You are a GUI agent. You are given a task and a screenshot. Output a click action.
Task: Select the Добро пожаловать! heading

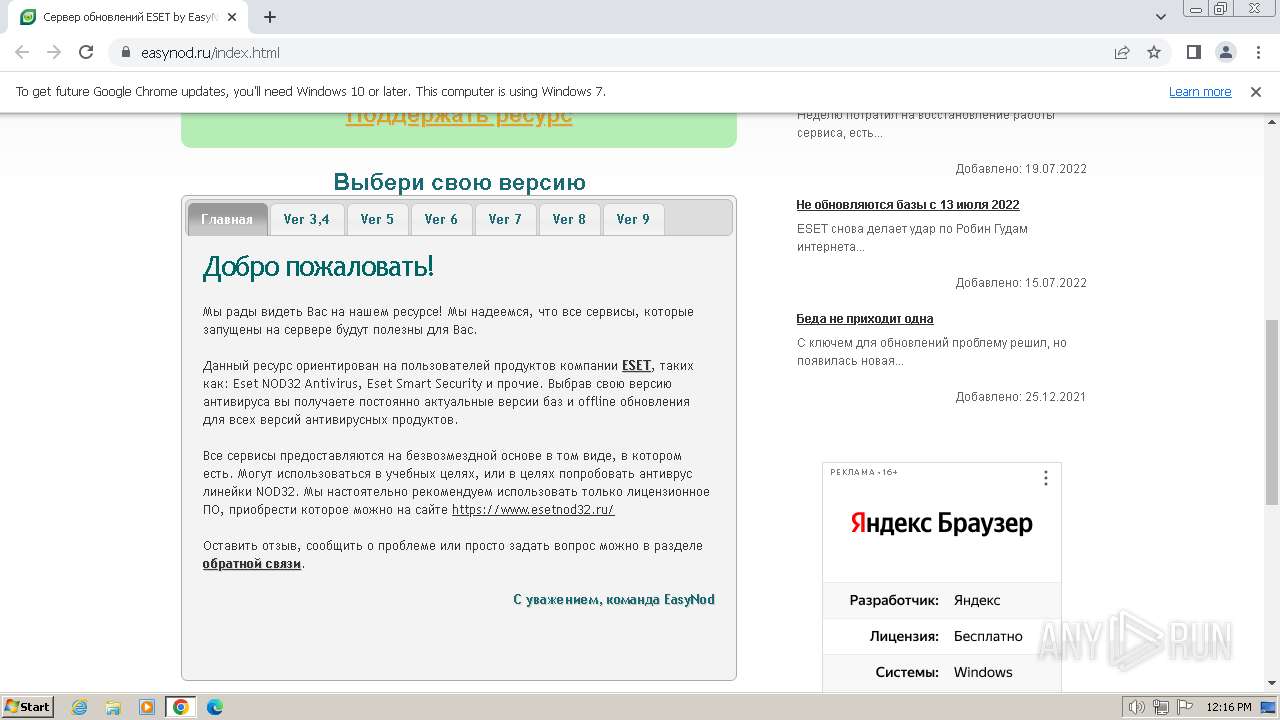pyautogui.click(x=318, y=267)
